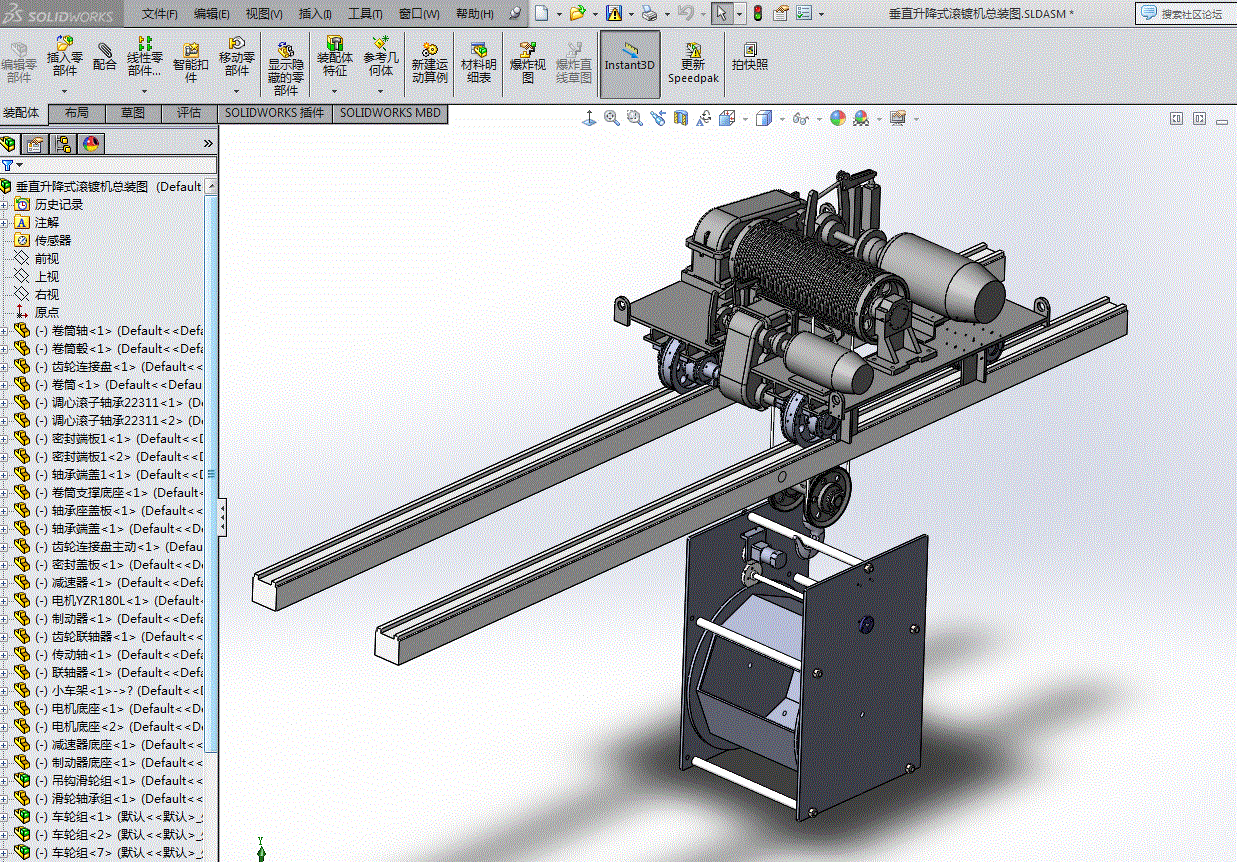Viewport: 1237px width, 862px height.
Task: Open the DisplayManager appearance tab icon
Action: 91,144
